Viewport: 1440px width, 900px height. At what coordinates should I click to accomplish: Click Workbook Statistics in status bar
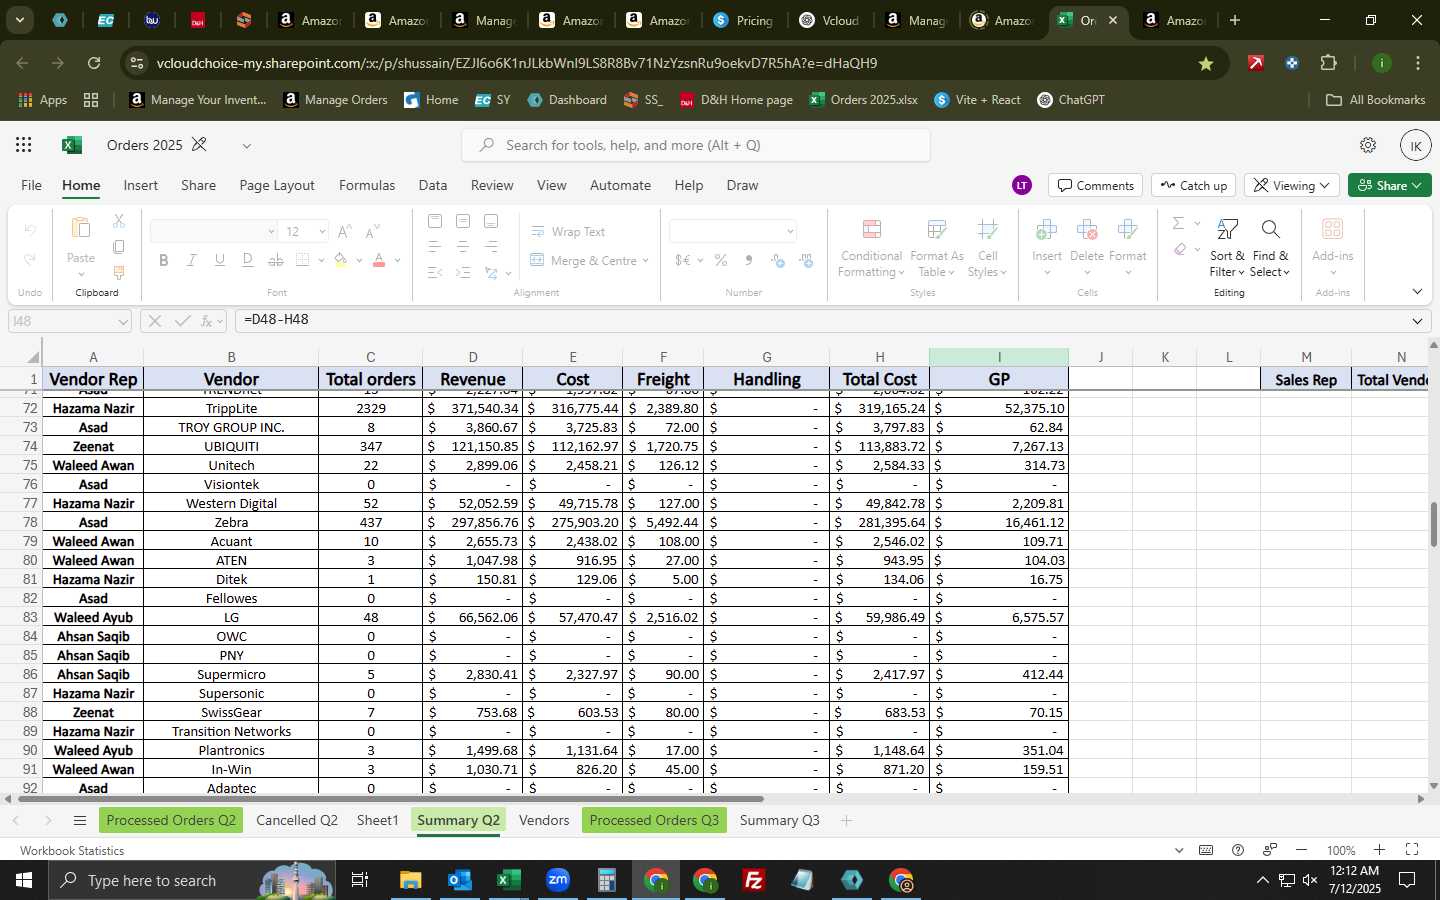(72, 851)
